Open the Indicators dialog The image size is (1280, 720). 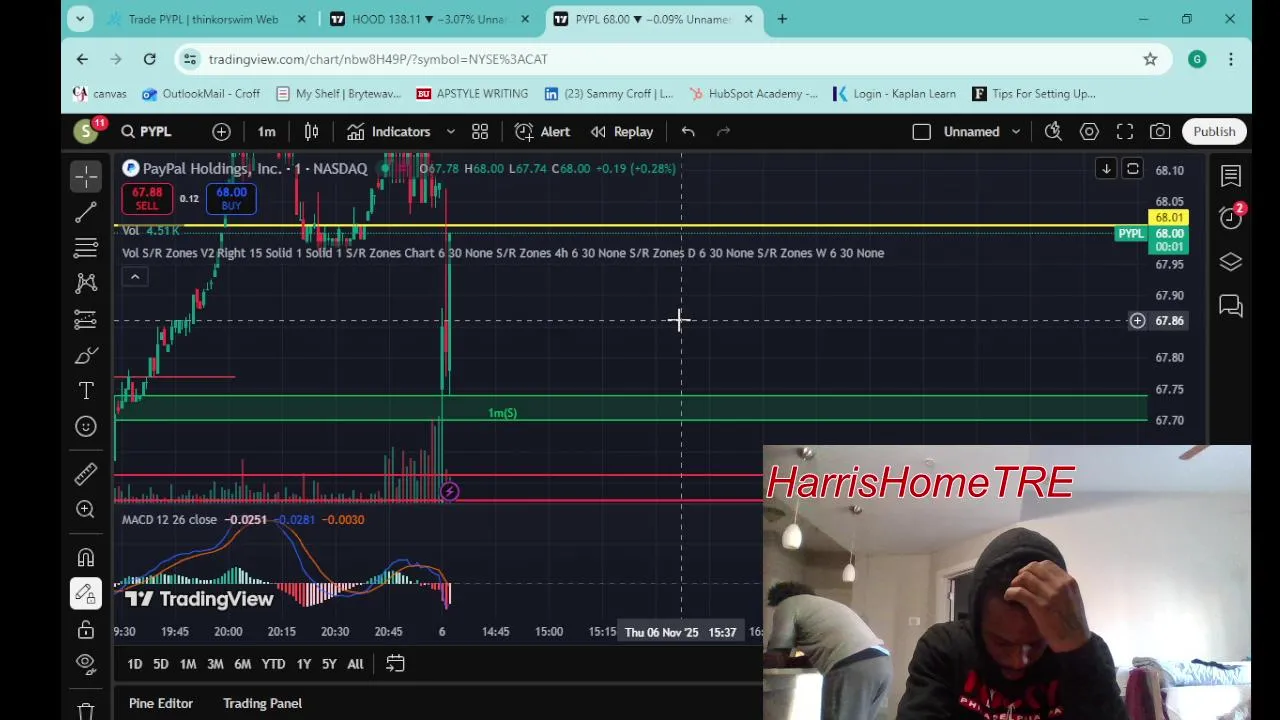click(389, 131)
